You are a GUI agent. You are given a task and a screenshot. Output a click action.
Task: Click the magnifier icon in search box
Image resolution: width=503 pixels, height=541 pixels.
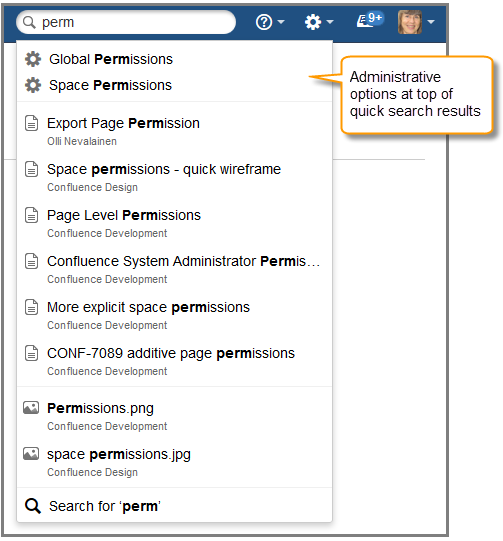click(29, 22)
